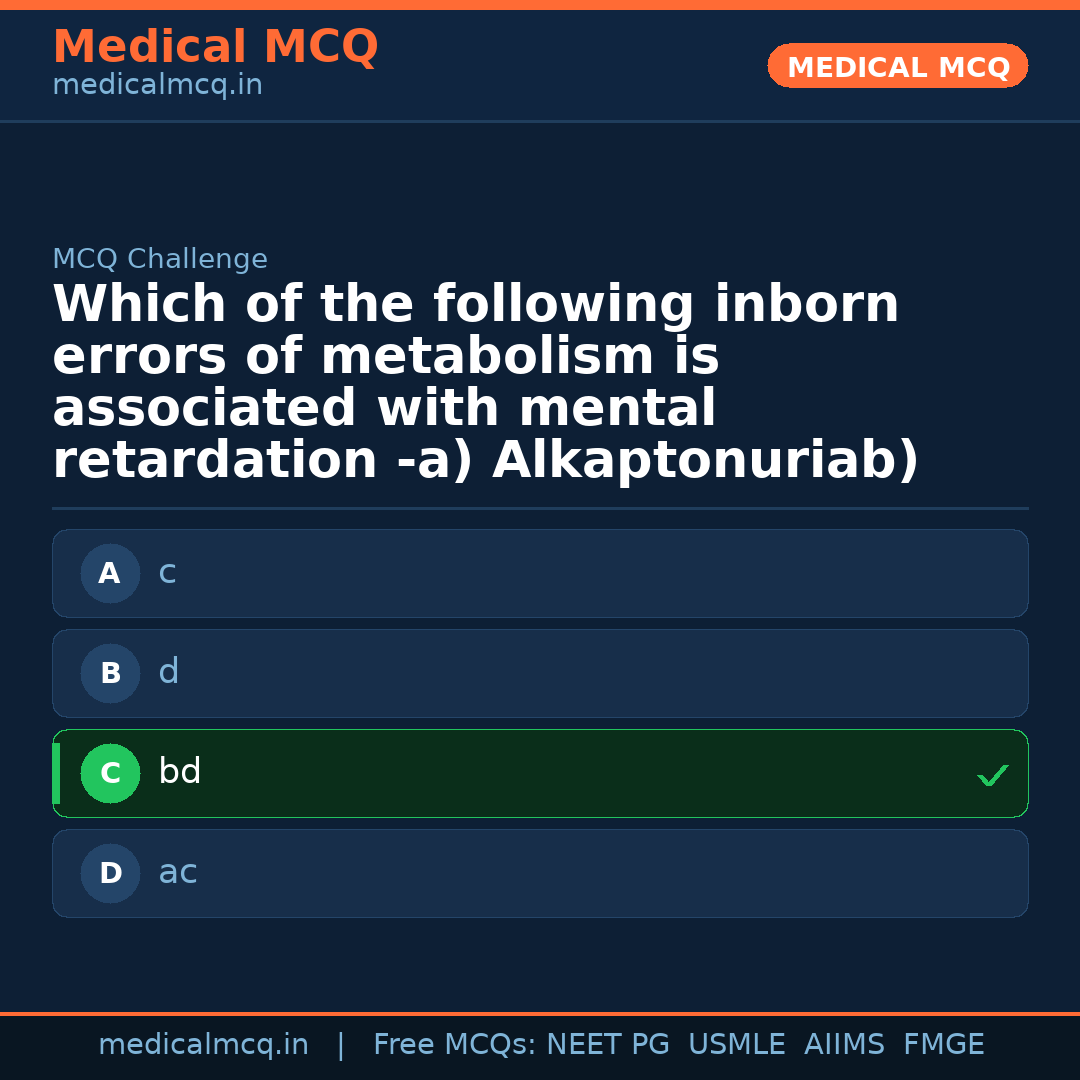The image size is (1080, 1080).
Task: Choose answer option 'd'
Action: [540, 673]
